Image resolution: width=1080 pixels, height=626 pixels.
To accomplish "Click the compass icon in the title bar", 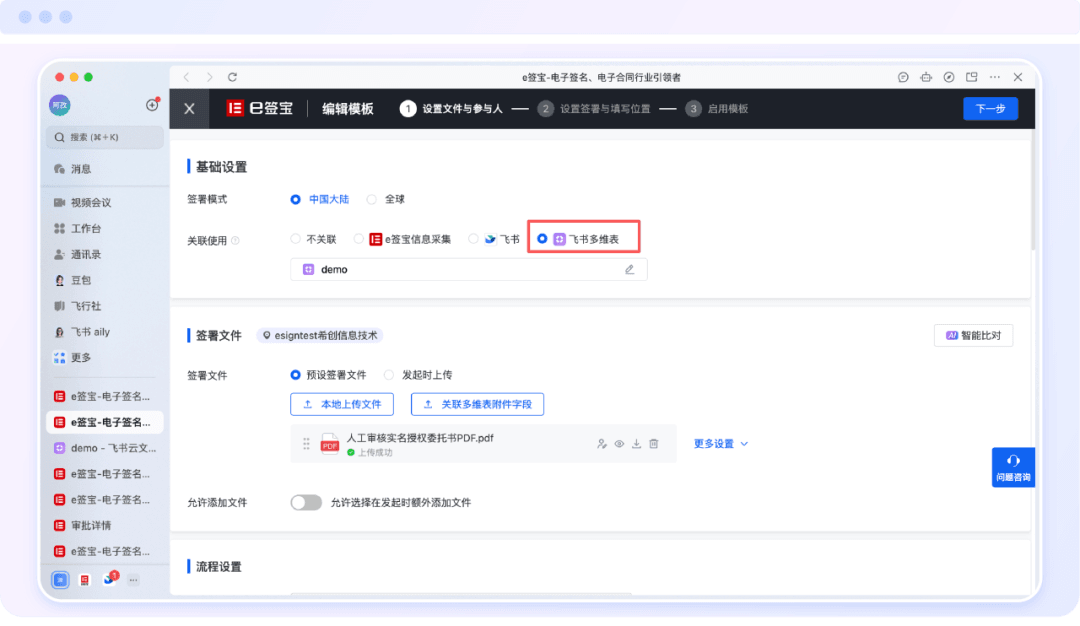I will [949, 77].
